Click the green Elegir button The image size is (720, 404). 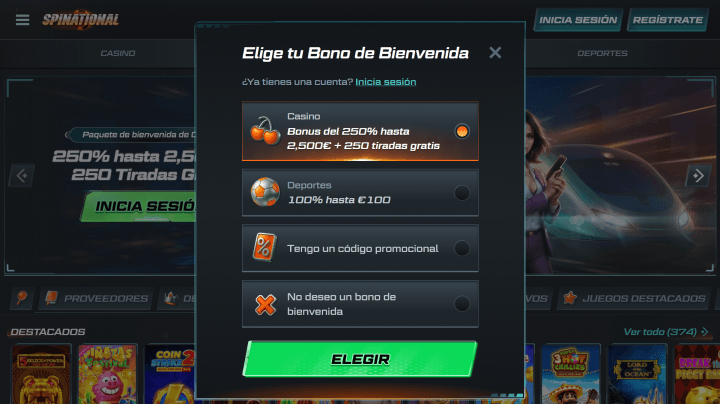coord(360,359)
